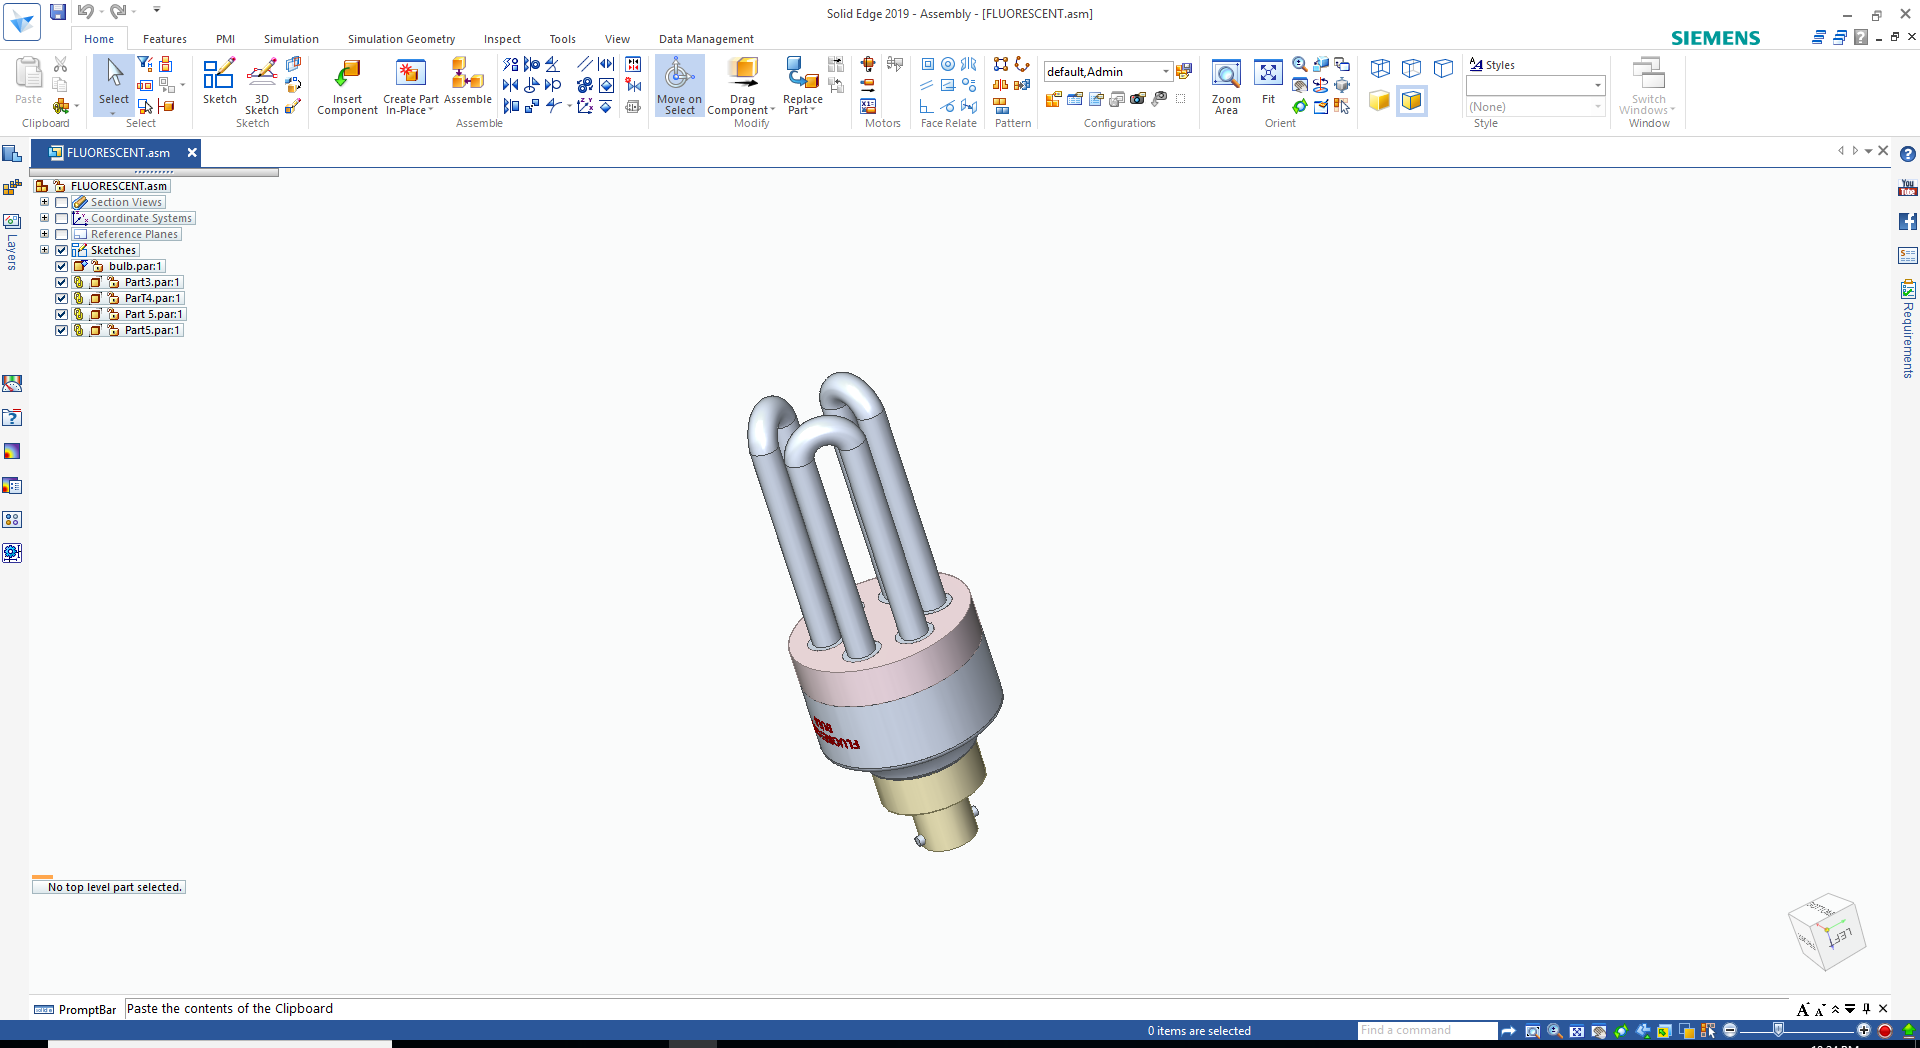Expand Reference Planes tree node
Viewport: 1920px width, 1048px height.
44,234
